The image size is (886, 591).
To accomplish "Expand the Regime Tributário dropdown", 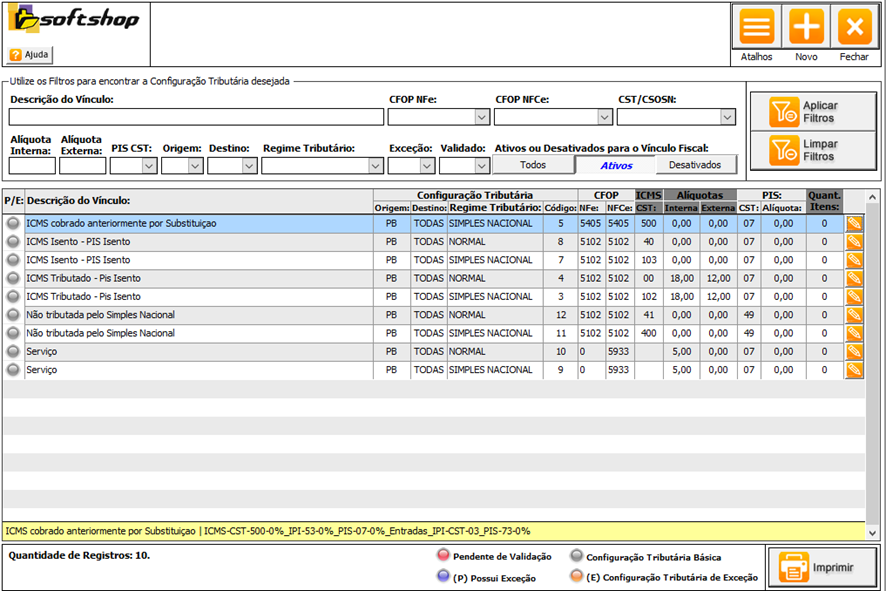I will tap(374, 166).
